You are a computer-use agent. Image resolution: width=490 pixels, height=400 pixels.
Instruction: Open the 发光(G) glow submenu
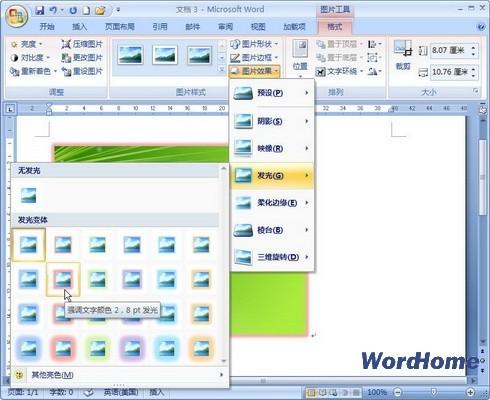coord(272,175)
